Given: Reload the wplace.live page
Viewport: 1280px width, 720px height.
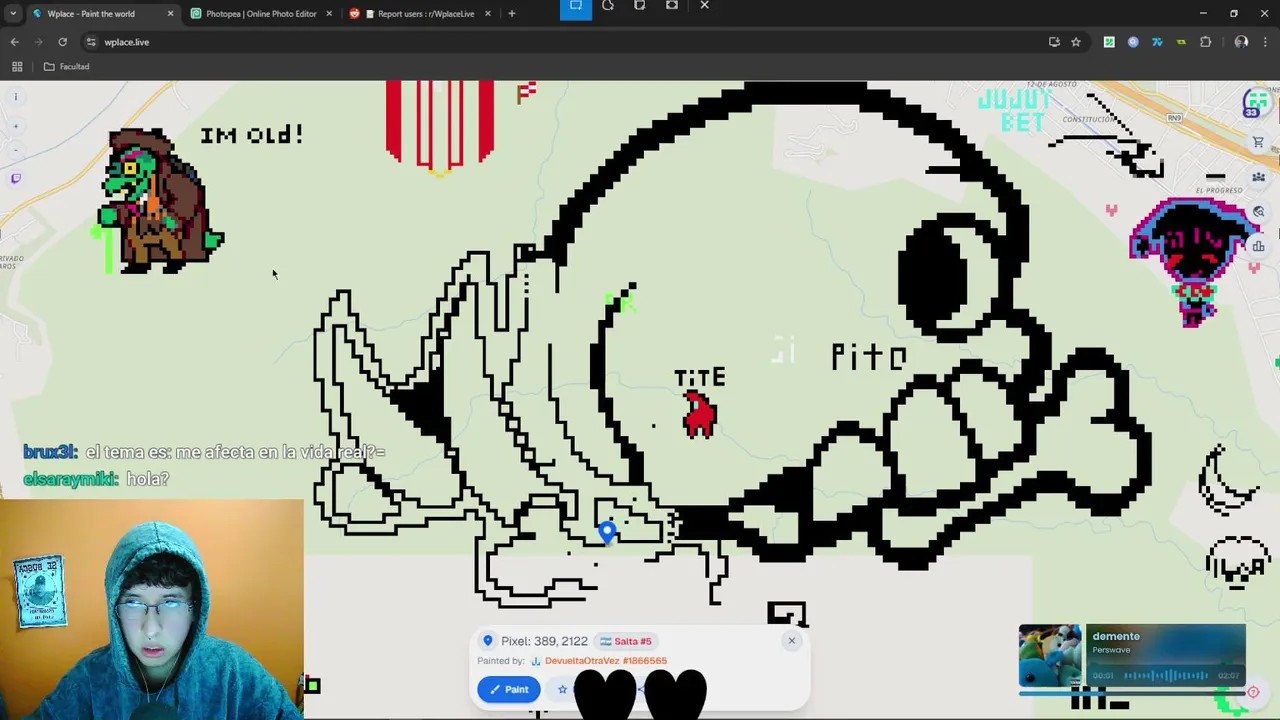Looking at the screenshot, I should (x=62, y=42).
